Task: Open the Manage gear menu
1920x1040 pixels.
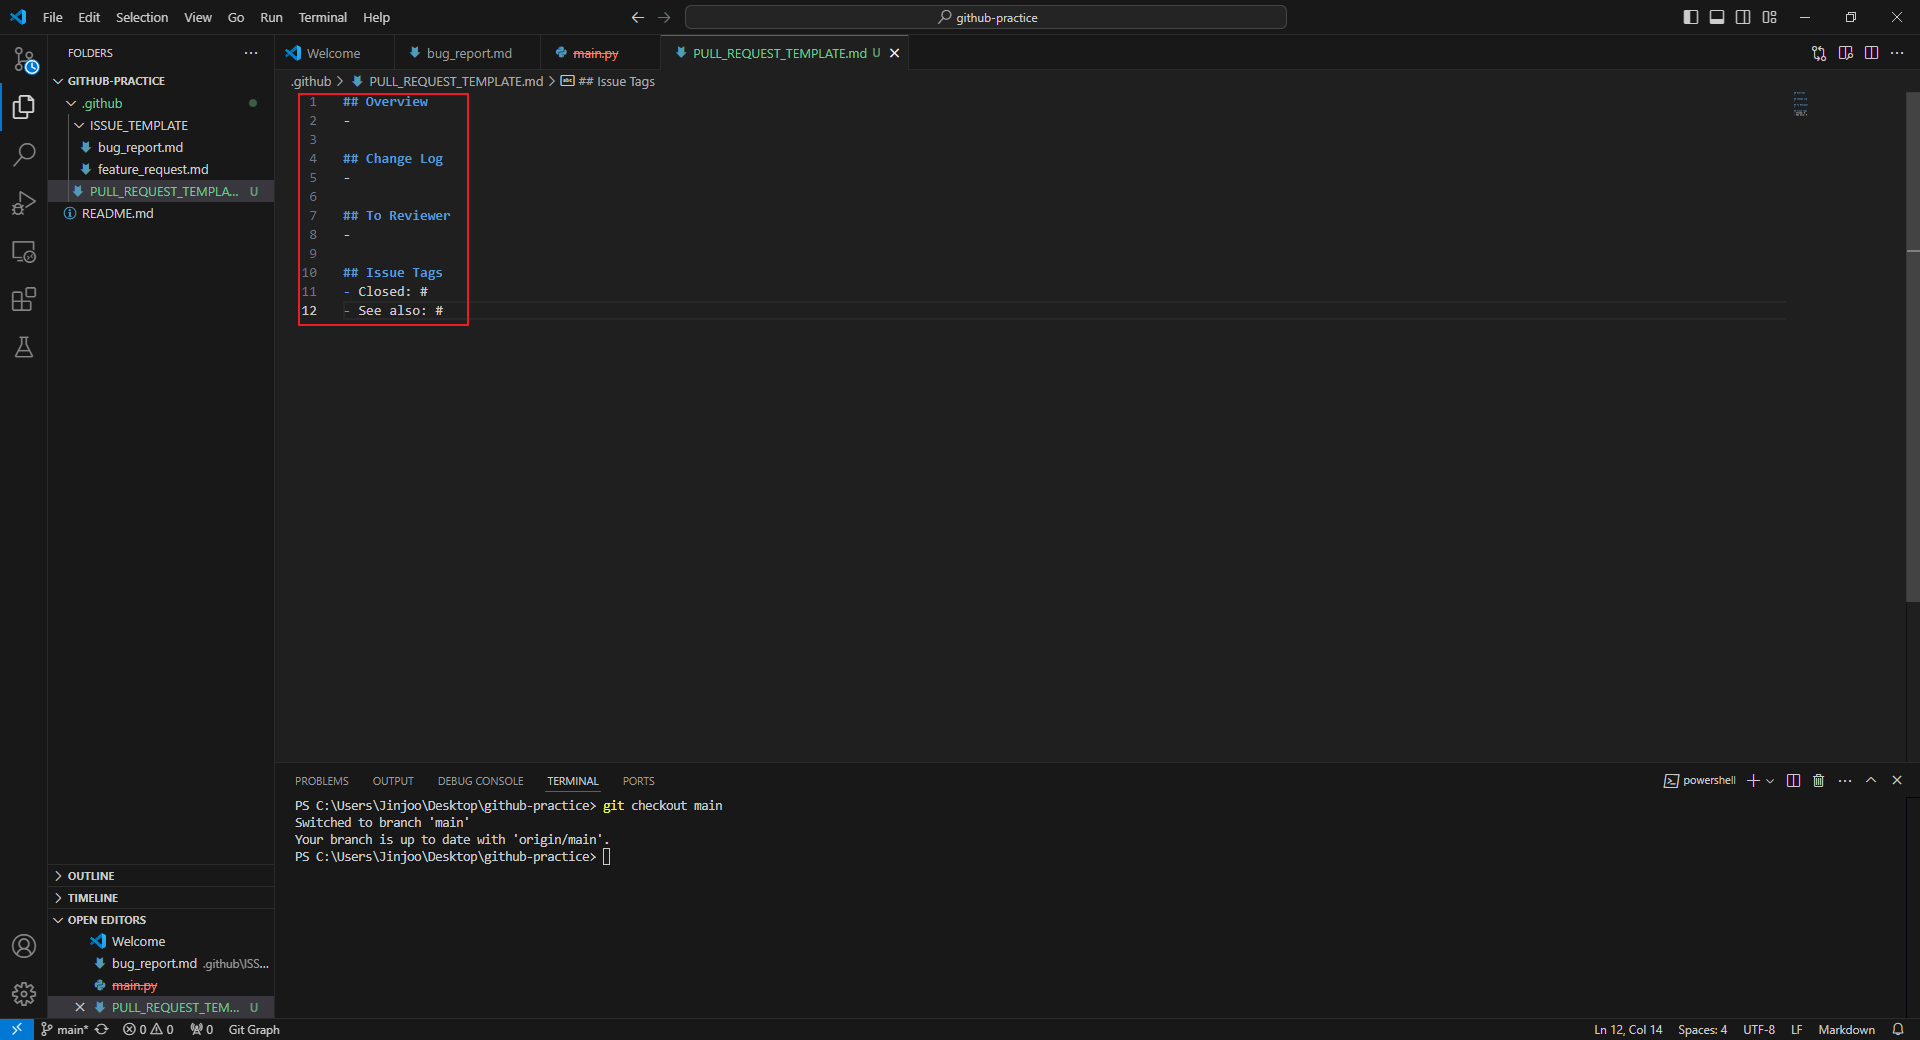Action: [x=24, y=994]
